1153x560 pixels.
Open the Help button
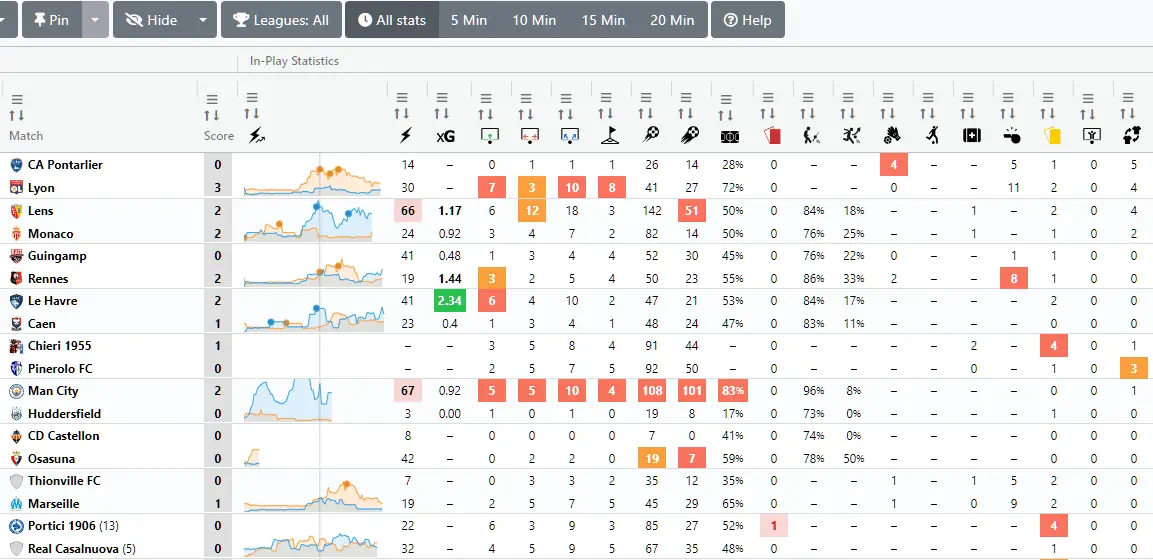point(747,20)
